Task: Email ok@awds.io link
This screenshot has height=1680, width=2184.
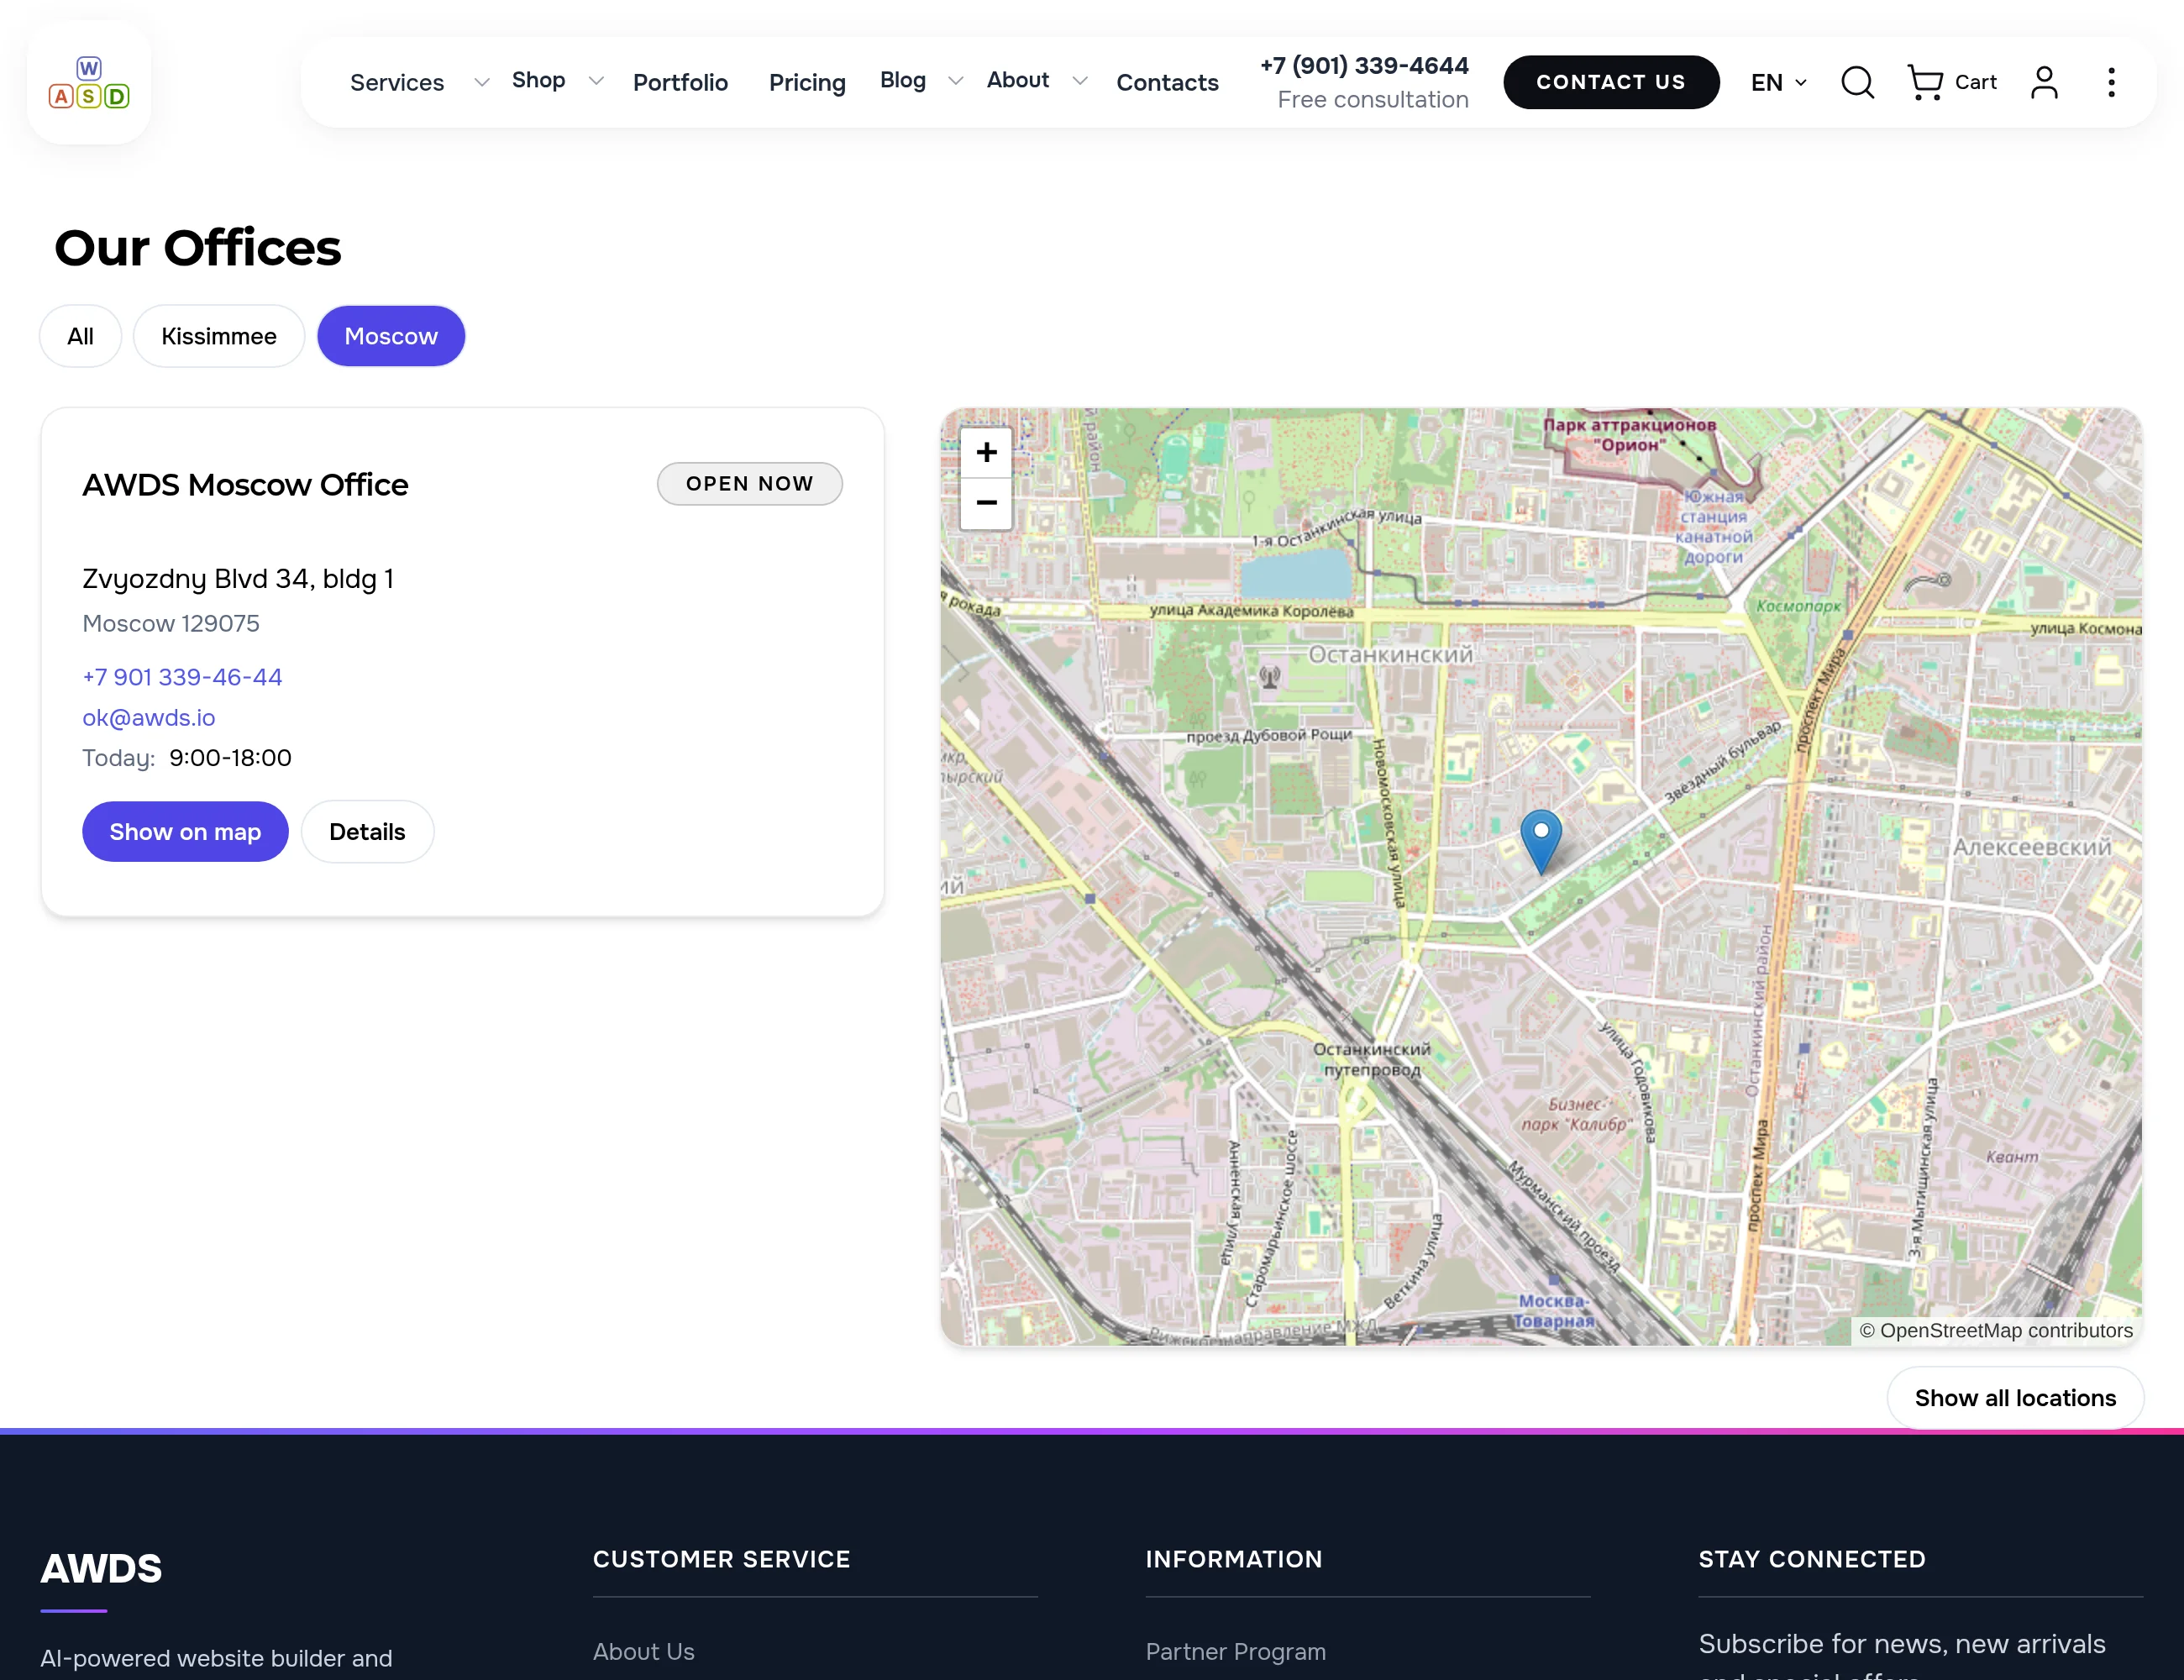Action: (x=148, y=718)
